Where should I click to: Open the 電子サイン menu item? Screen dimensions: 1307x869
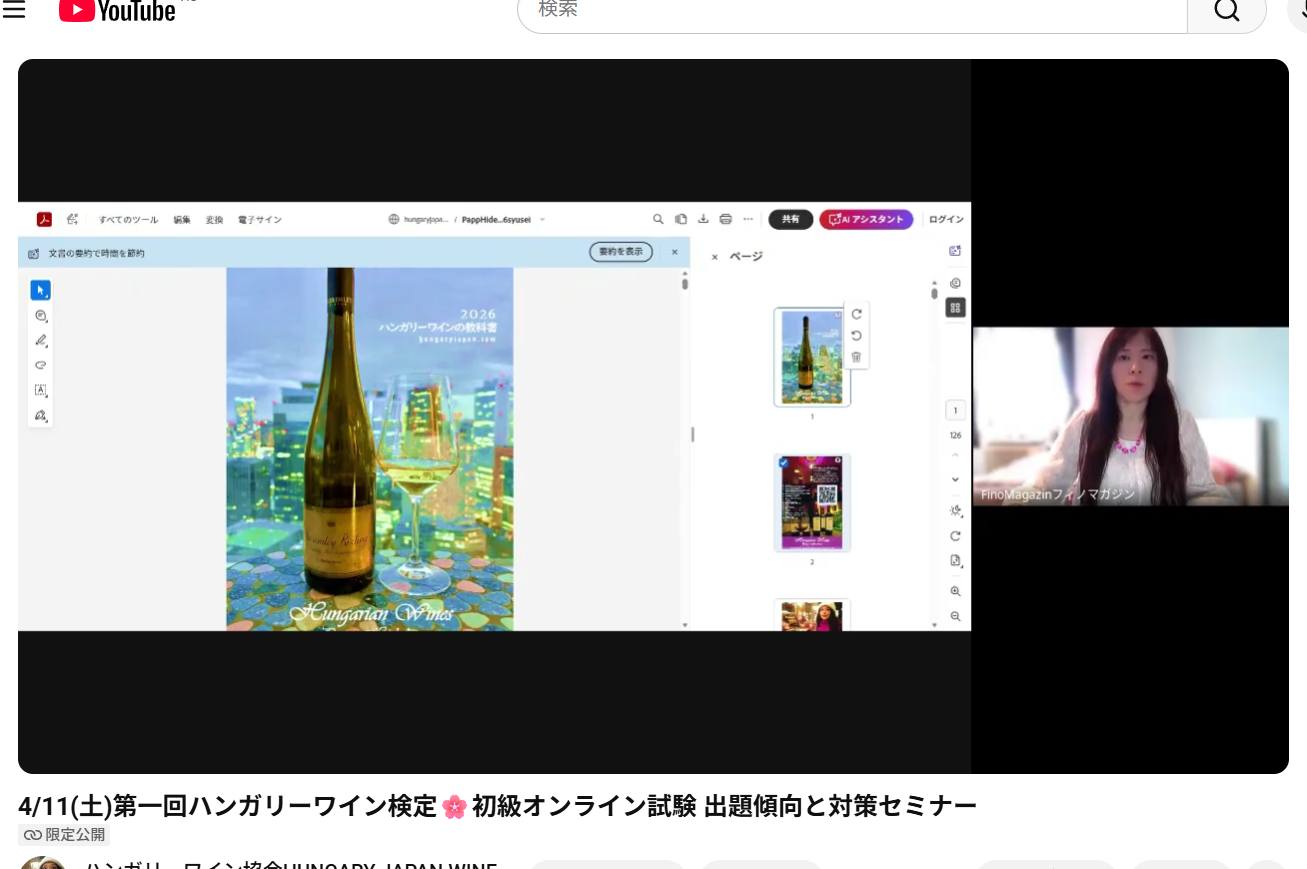(259, 219)
